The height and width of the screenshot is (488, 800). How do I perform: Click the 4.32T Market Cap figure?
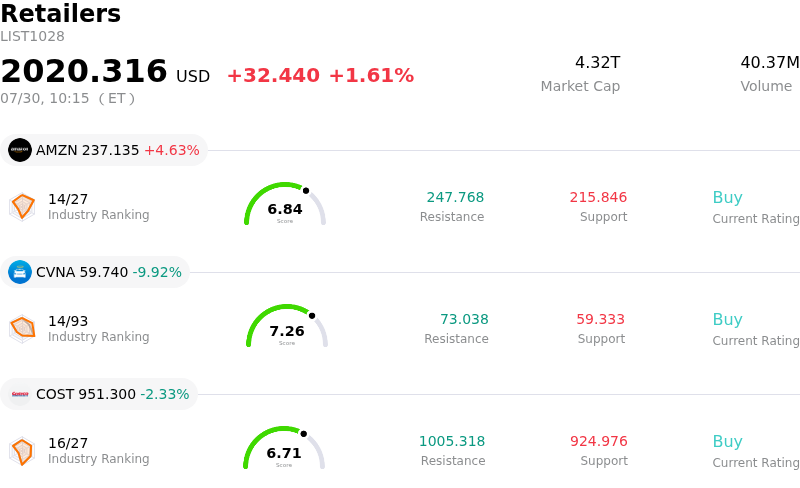(x=597, y=62)
